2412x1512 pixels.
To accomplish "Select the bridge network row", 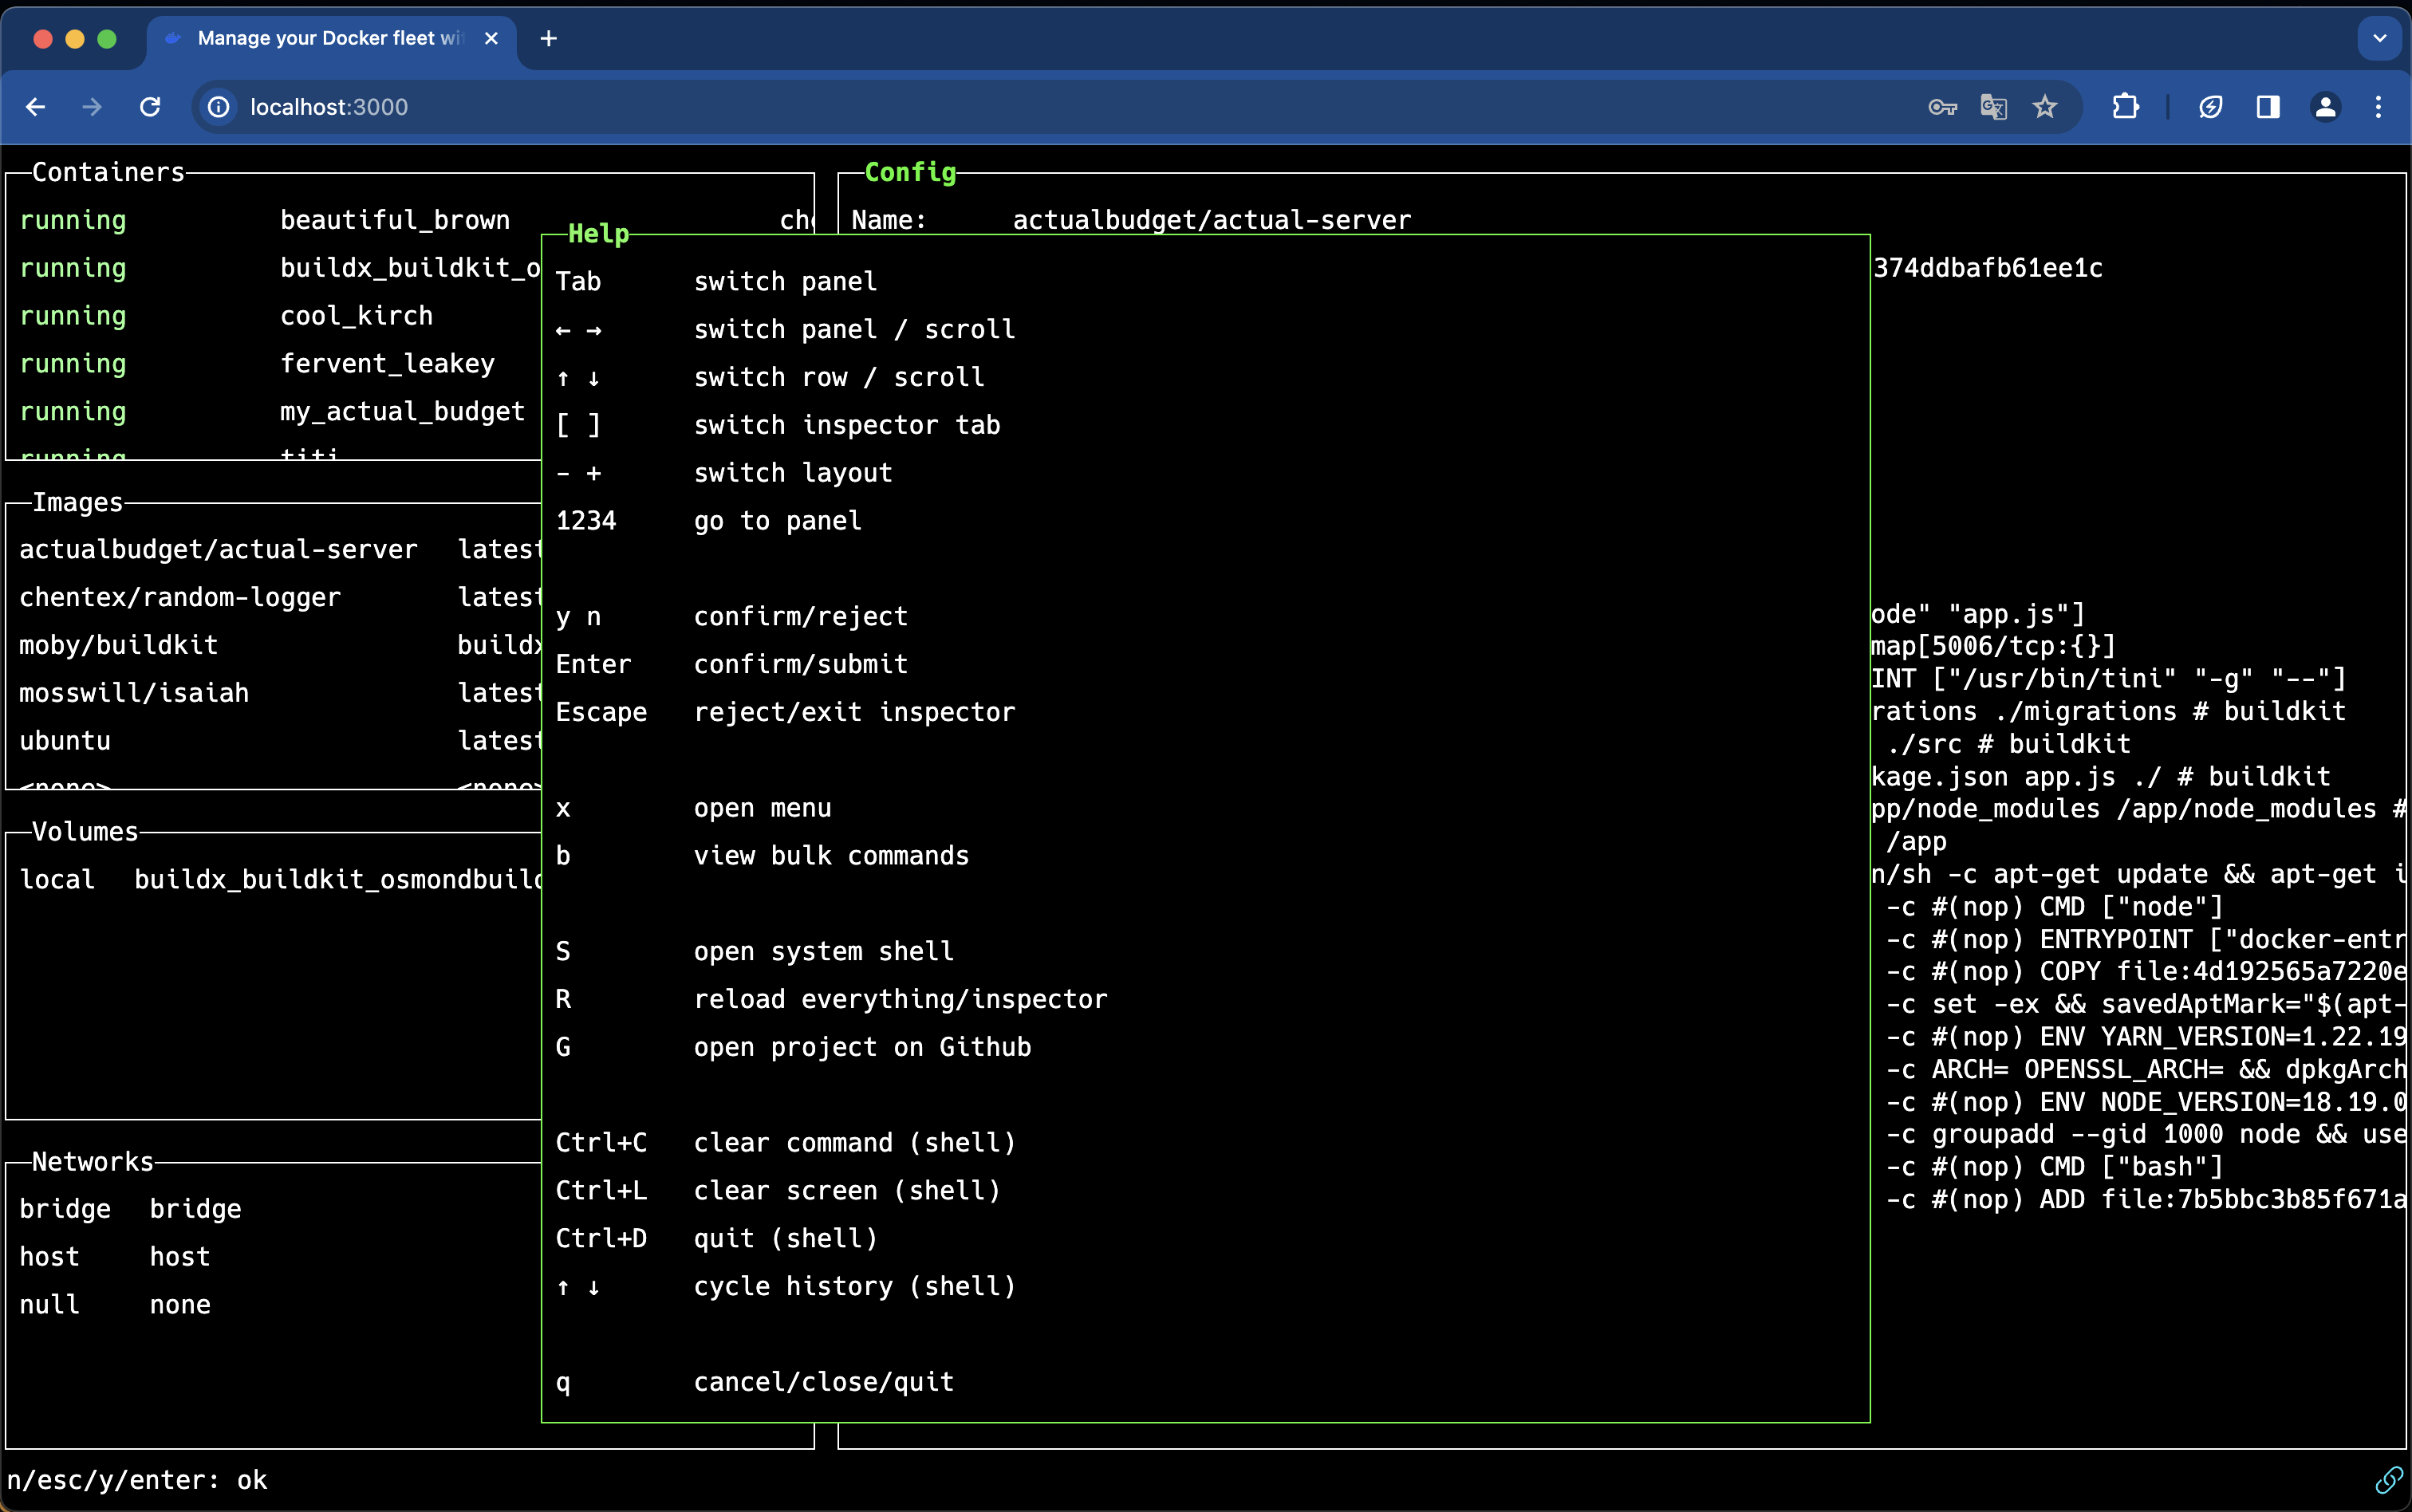I will (66, 1209).
